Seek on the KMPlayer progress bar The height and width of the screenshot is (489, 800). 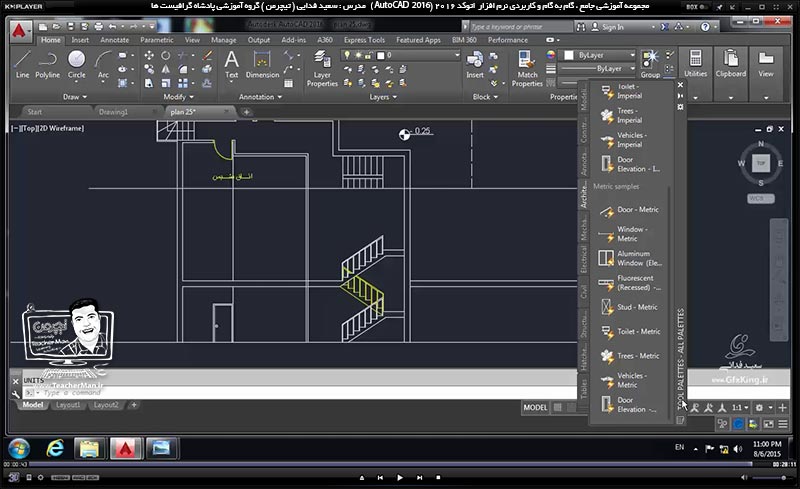(x=390, y=464)
